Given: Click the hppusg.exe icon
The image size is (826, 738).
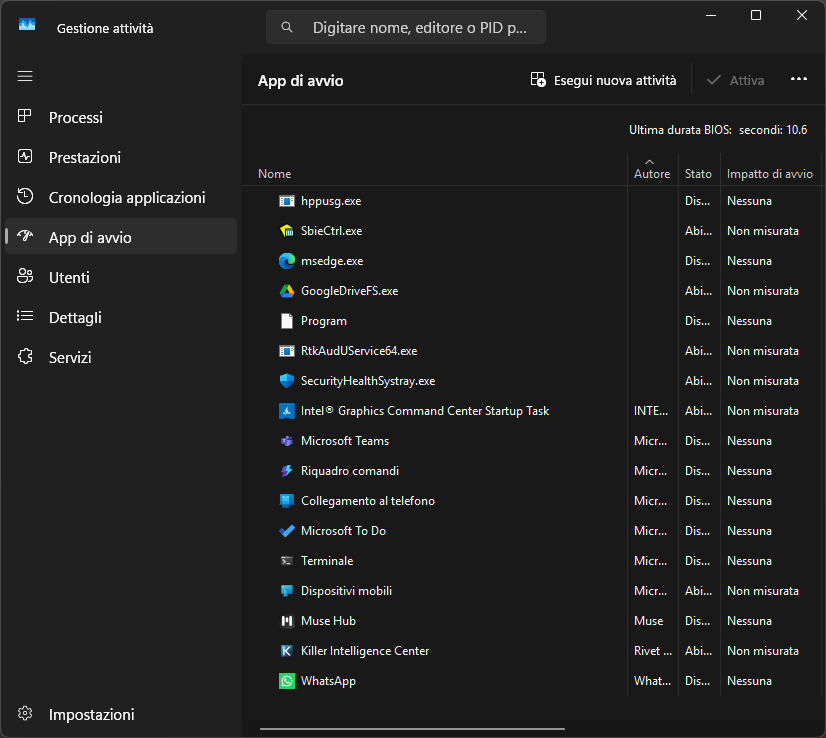Looking at the screenshot, I should click(x=287, y=201).
